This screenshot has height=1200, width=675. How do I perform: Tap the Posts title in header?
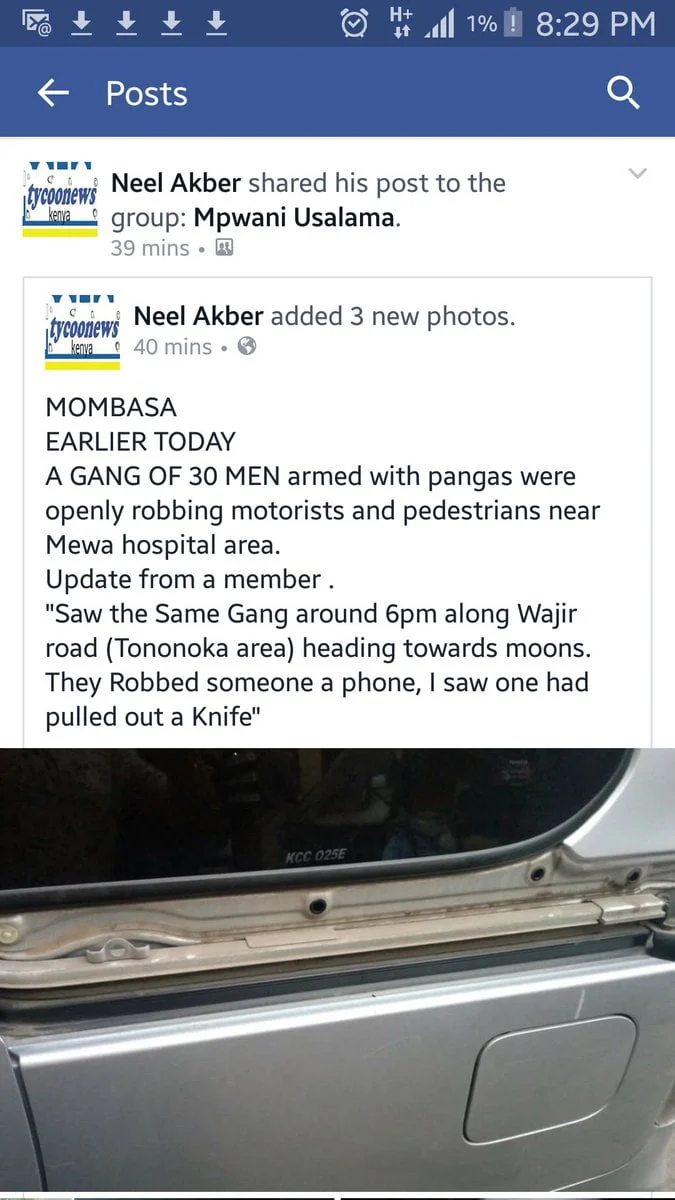coord(147,93)
